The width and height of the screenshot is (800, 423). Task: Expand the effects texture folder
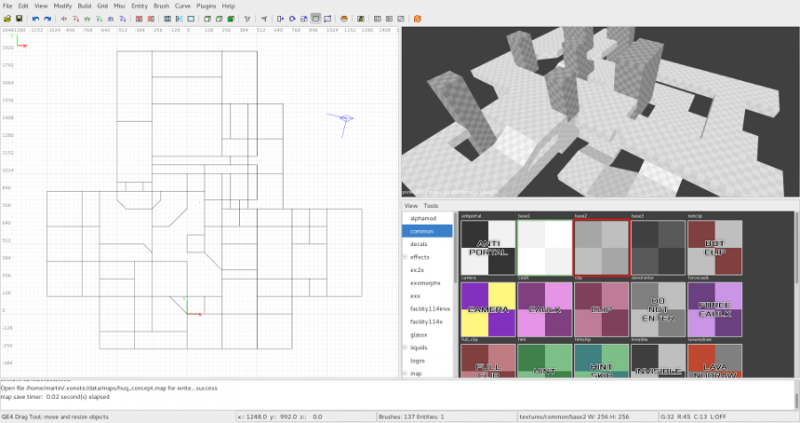404,257
